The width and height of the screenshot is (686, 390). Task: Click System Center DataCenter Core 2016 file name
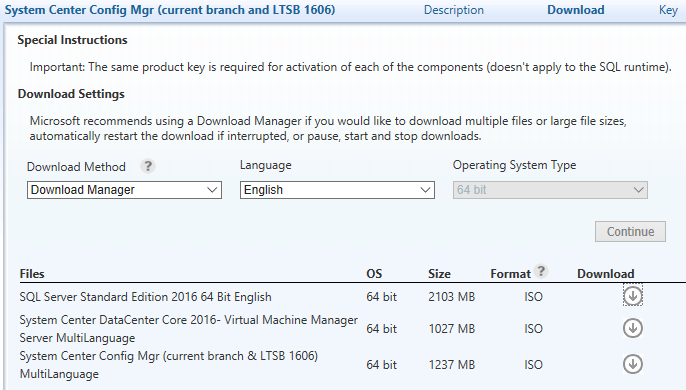click(x=189, y=329)
